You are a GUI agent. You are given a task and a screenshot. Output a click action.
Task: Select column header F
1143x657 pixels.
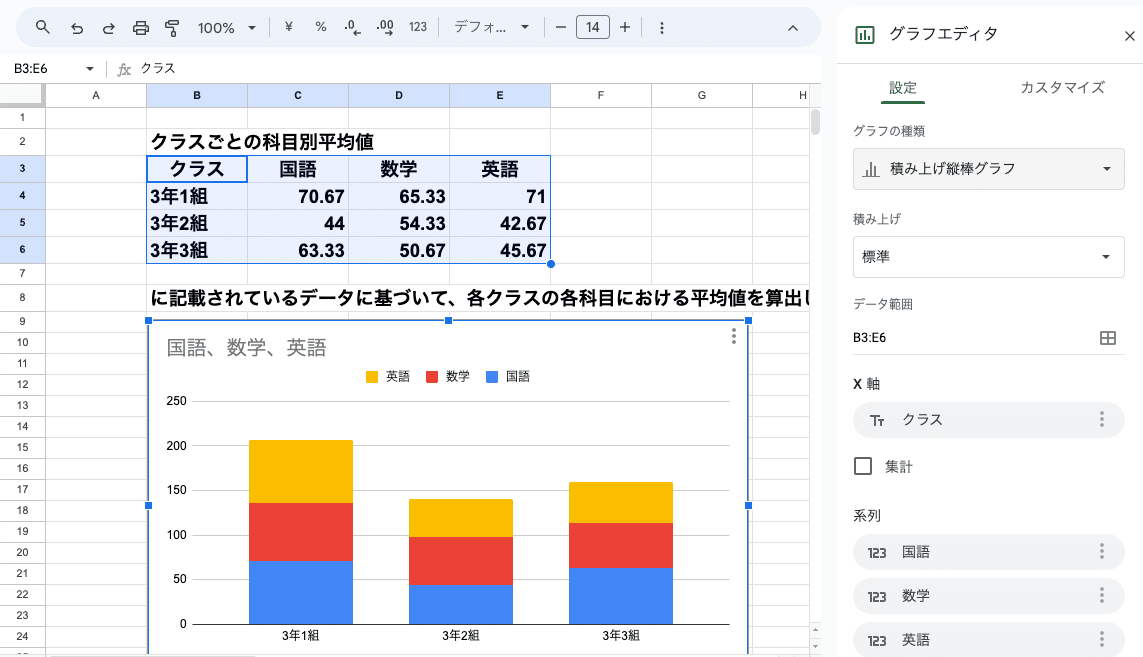(601, 96)
